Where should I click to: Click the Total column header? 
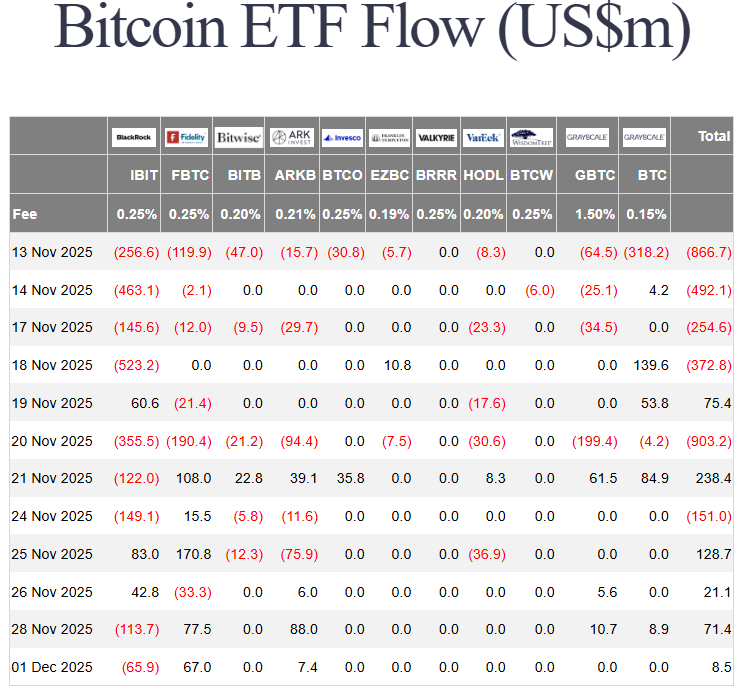tap(714, 136)
